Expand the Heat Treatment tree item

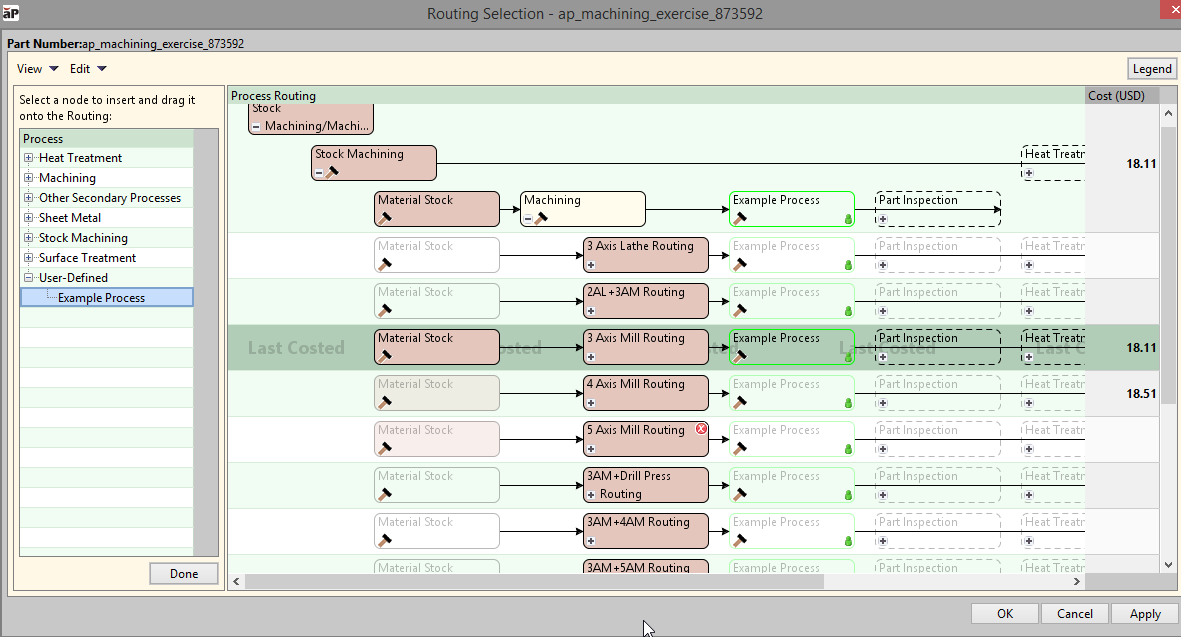(29, 158)
